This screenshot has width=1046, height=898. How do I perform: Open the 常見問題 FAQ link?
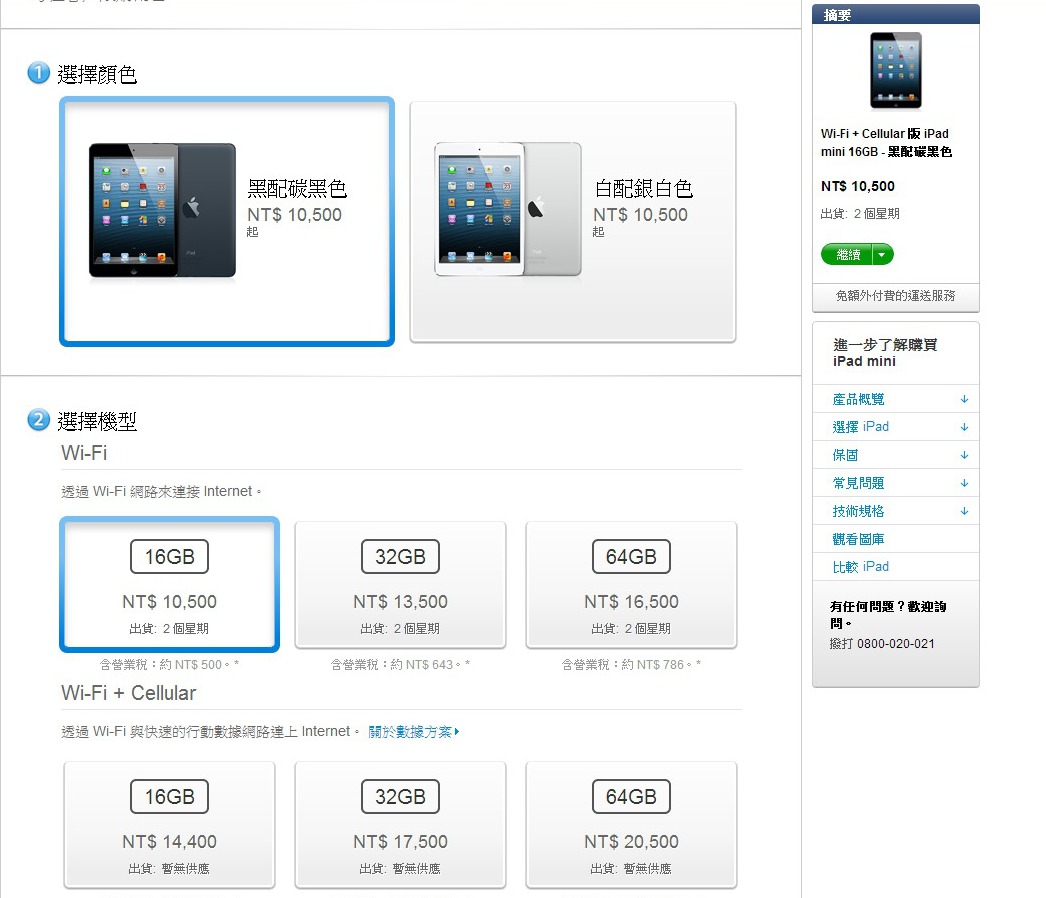point(858,483)
